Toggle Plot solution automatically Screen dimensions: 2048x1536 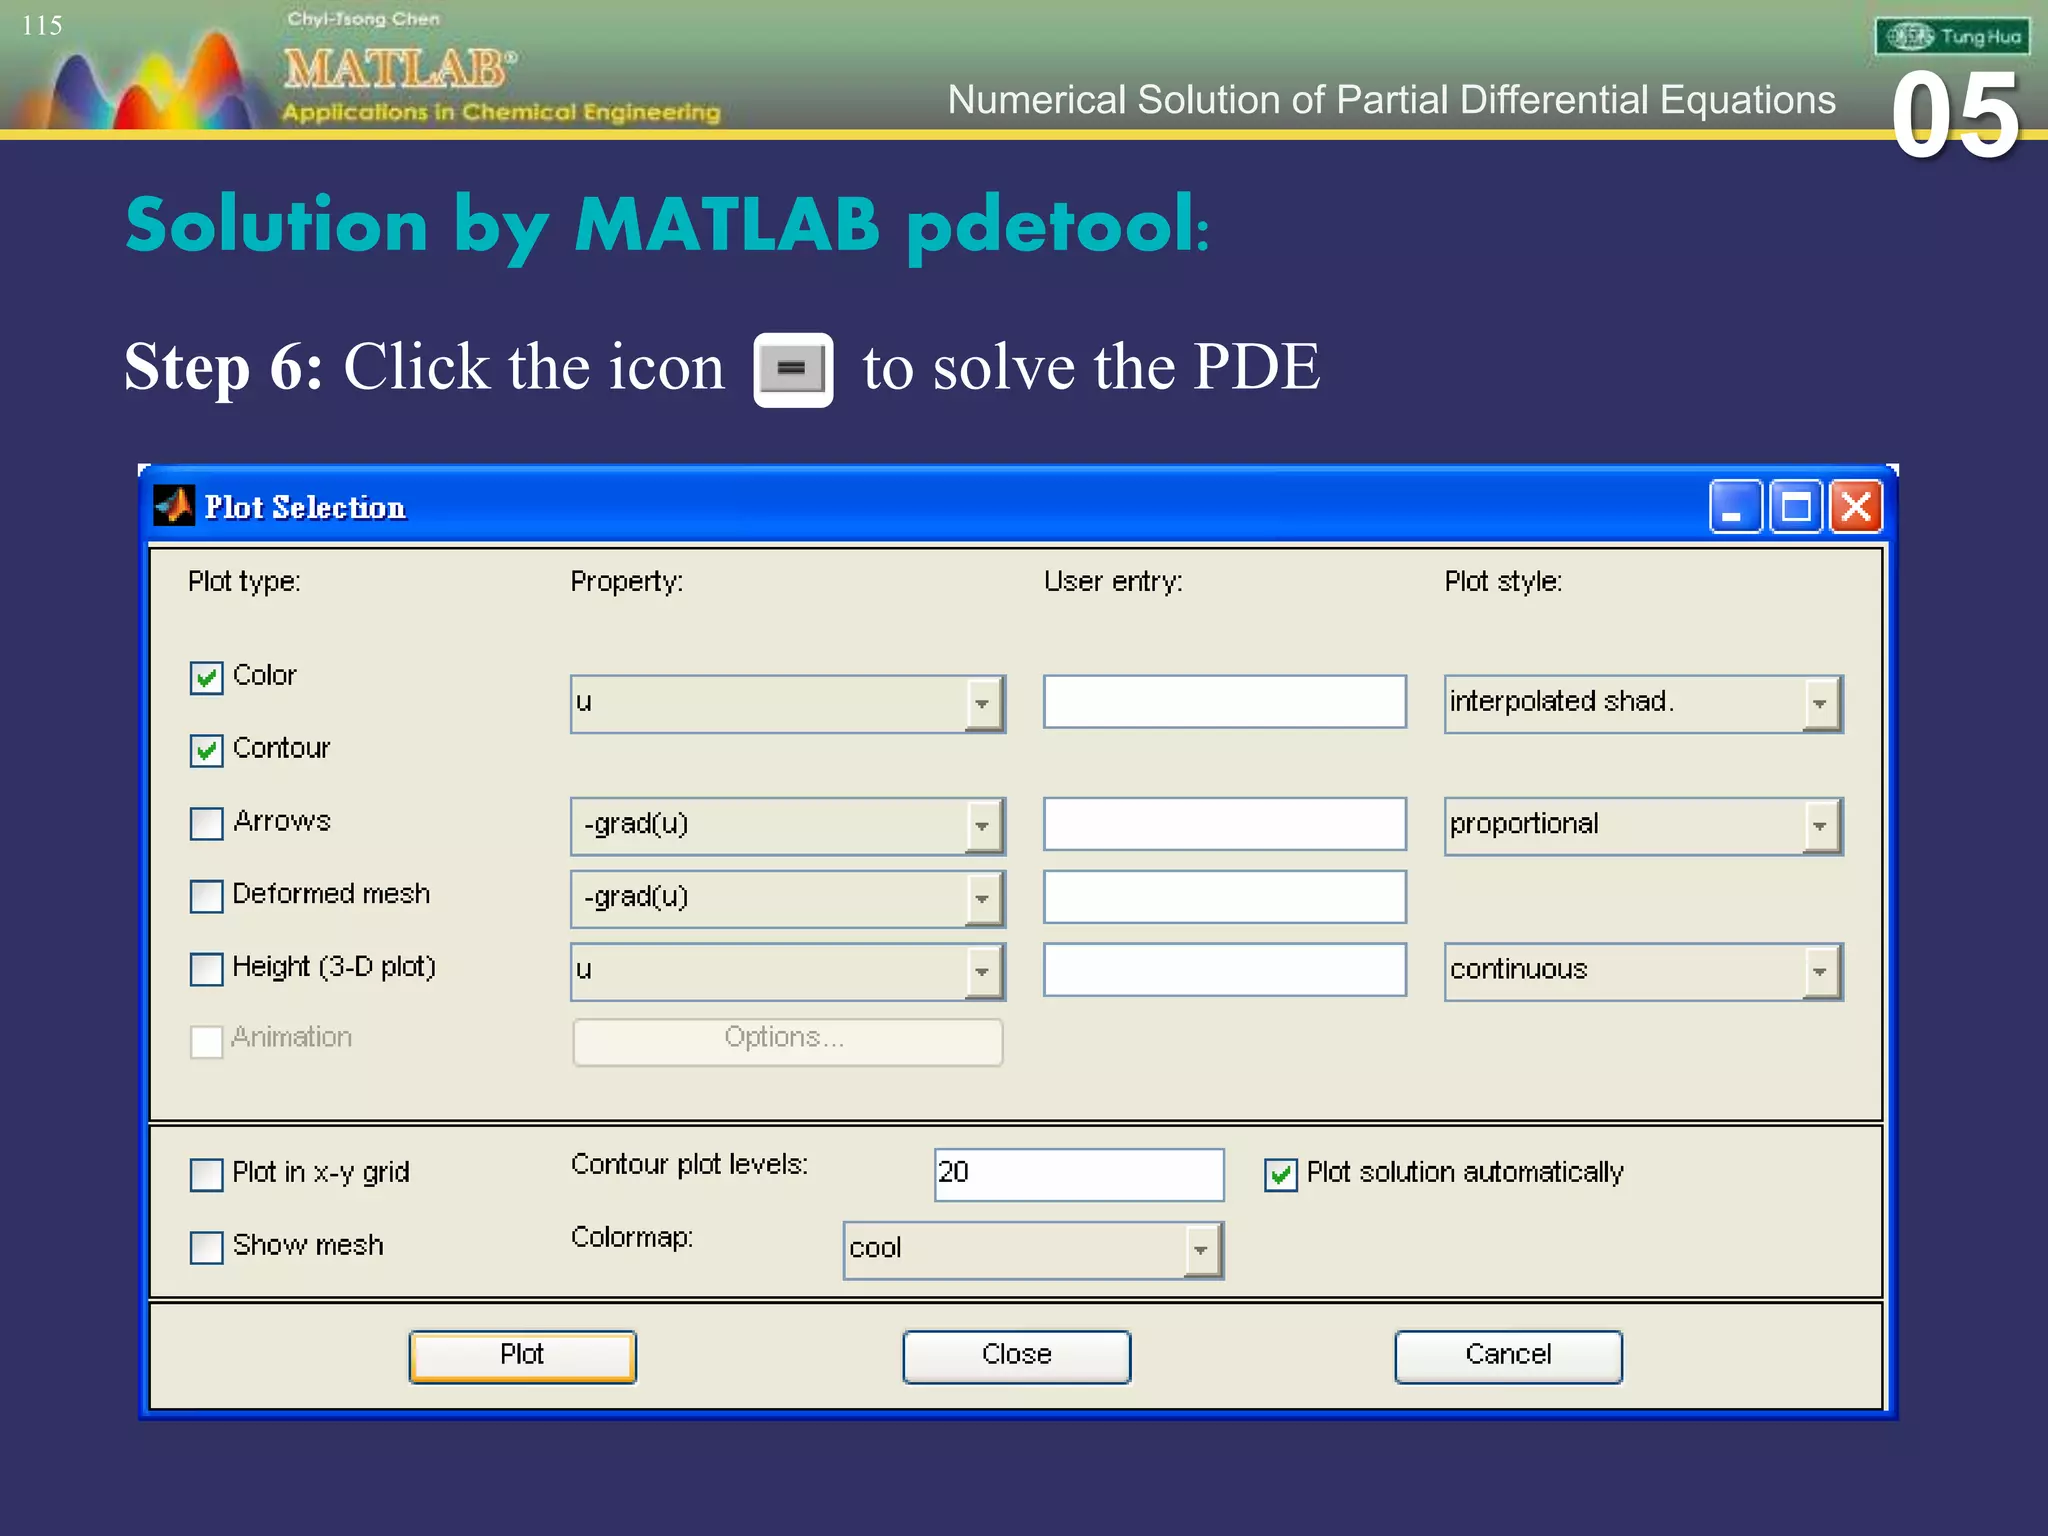1281,1175
